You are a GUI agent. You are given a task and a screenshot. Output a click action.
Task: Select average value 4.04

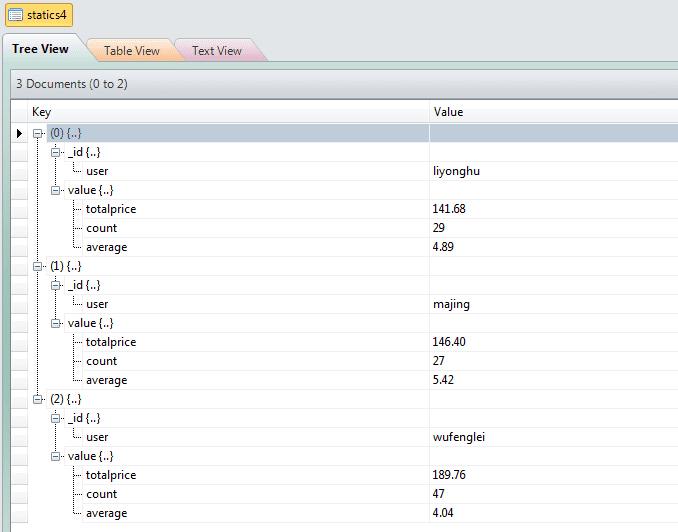(443, 513)
